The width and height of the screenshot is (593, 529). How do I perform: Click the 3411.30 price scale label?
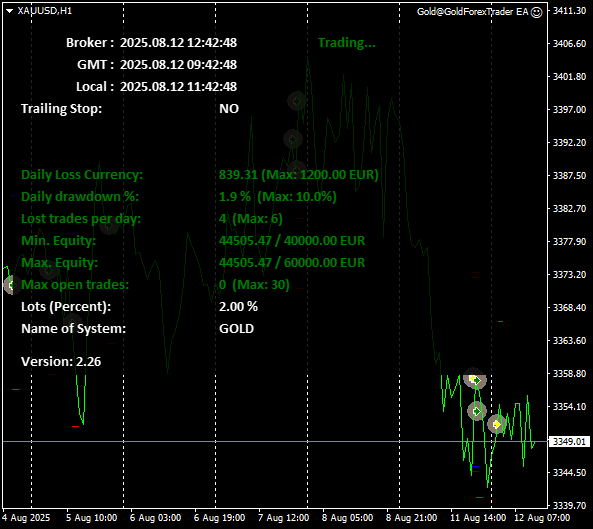click(x=569, y=11)
